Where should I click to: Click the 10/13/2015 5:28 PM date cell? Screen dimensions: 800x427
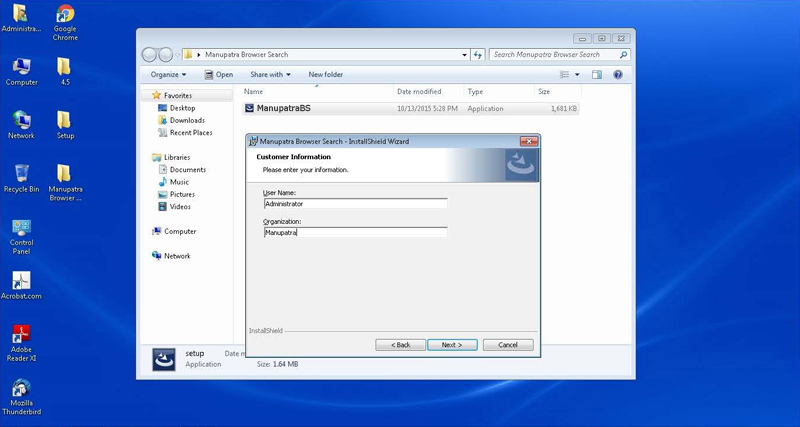[428, 109]
